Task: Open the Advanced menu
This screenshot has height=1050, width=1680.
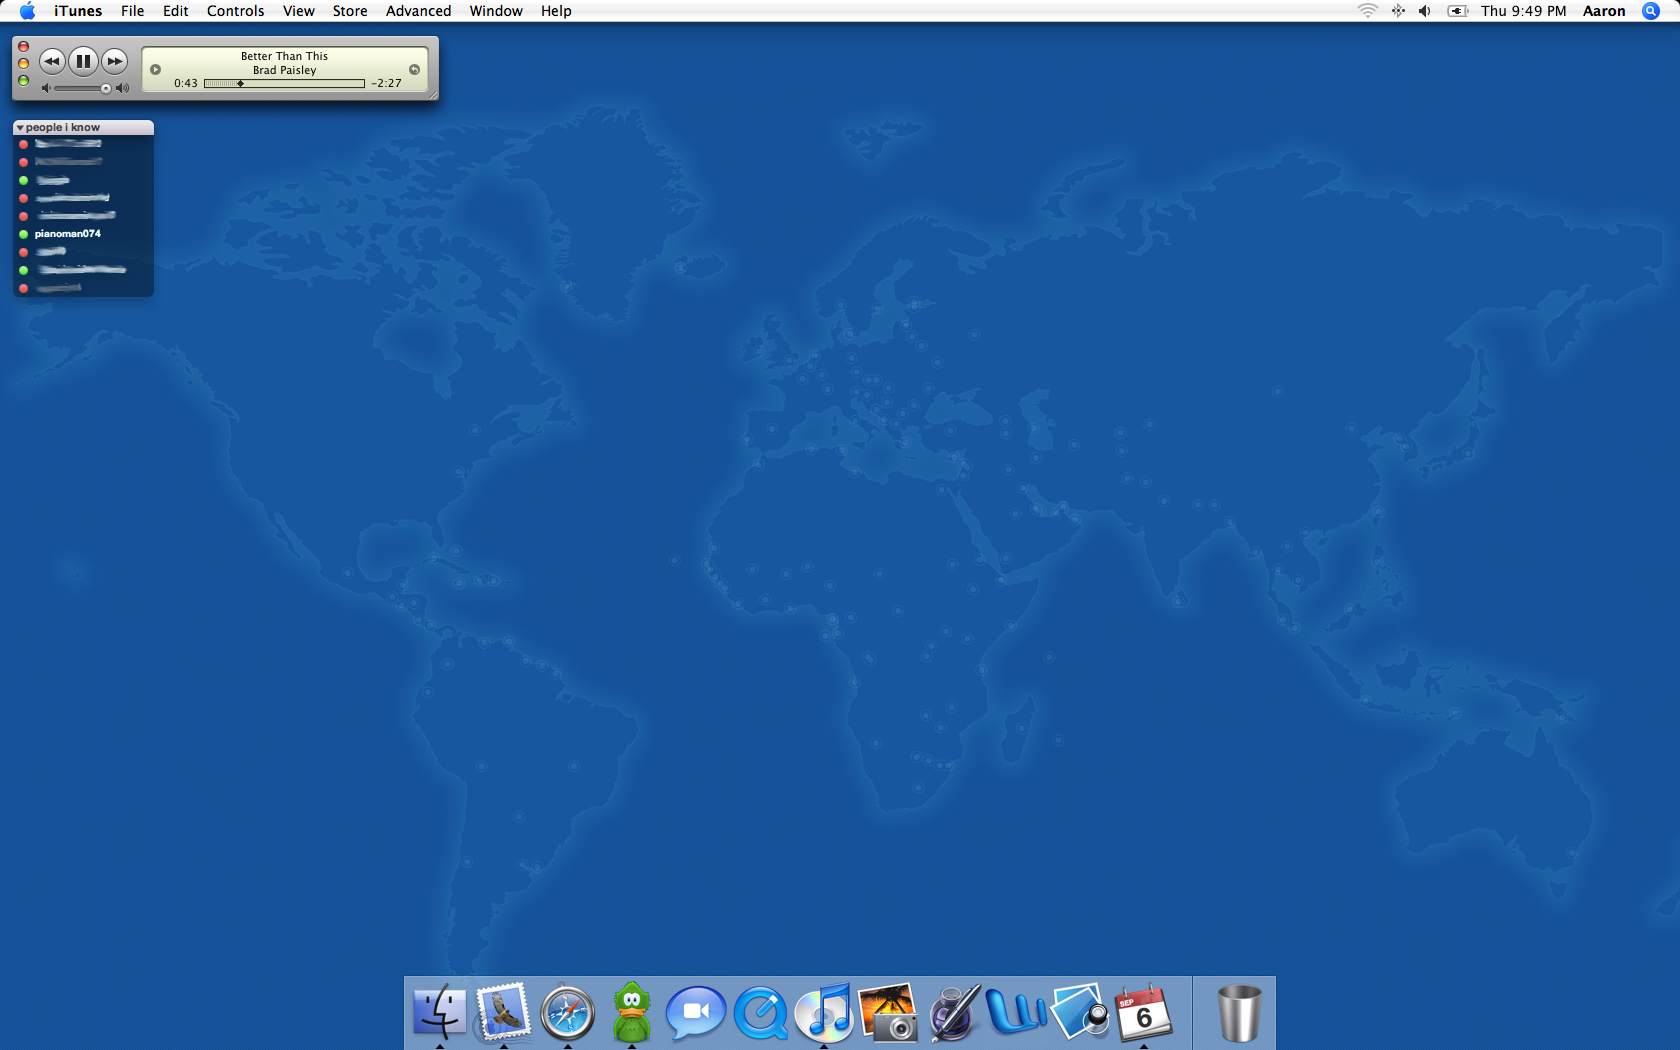Action: (x=418, y=11)
